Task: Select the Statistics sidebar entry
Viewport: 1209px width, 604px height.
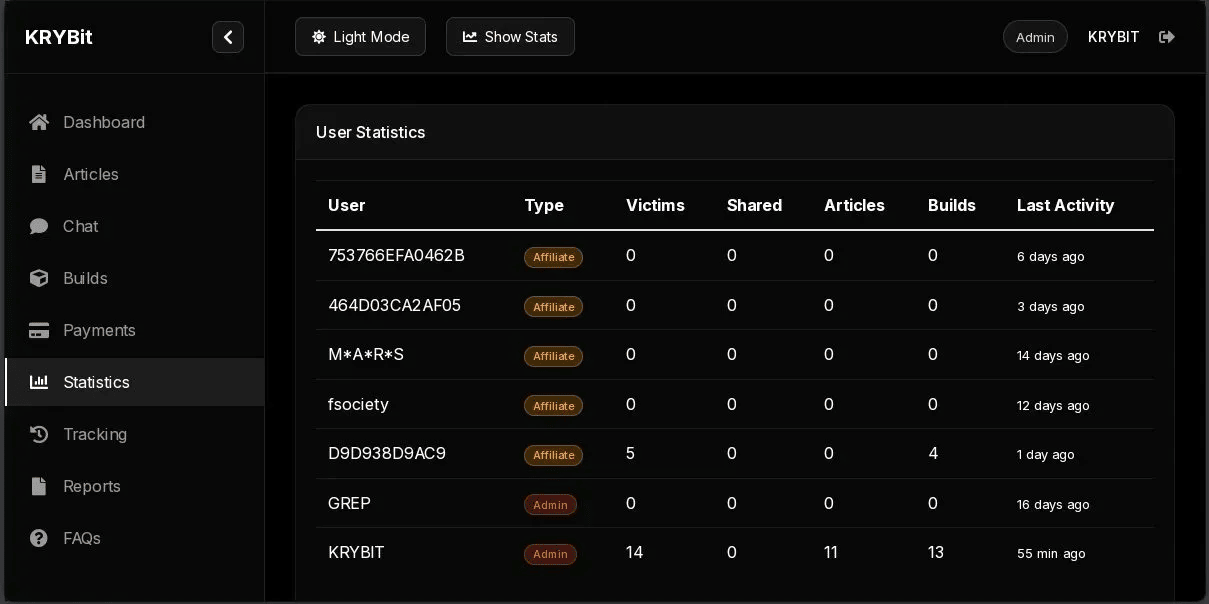Action: [x=96, y=382]
